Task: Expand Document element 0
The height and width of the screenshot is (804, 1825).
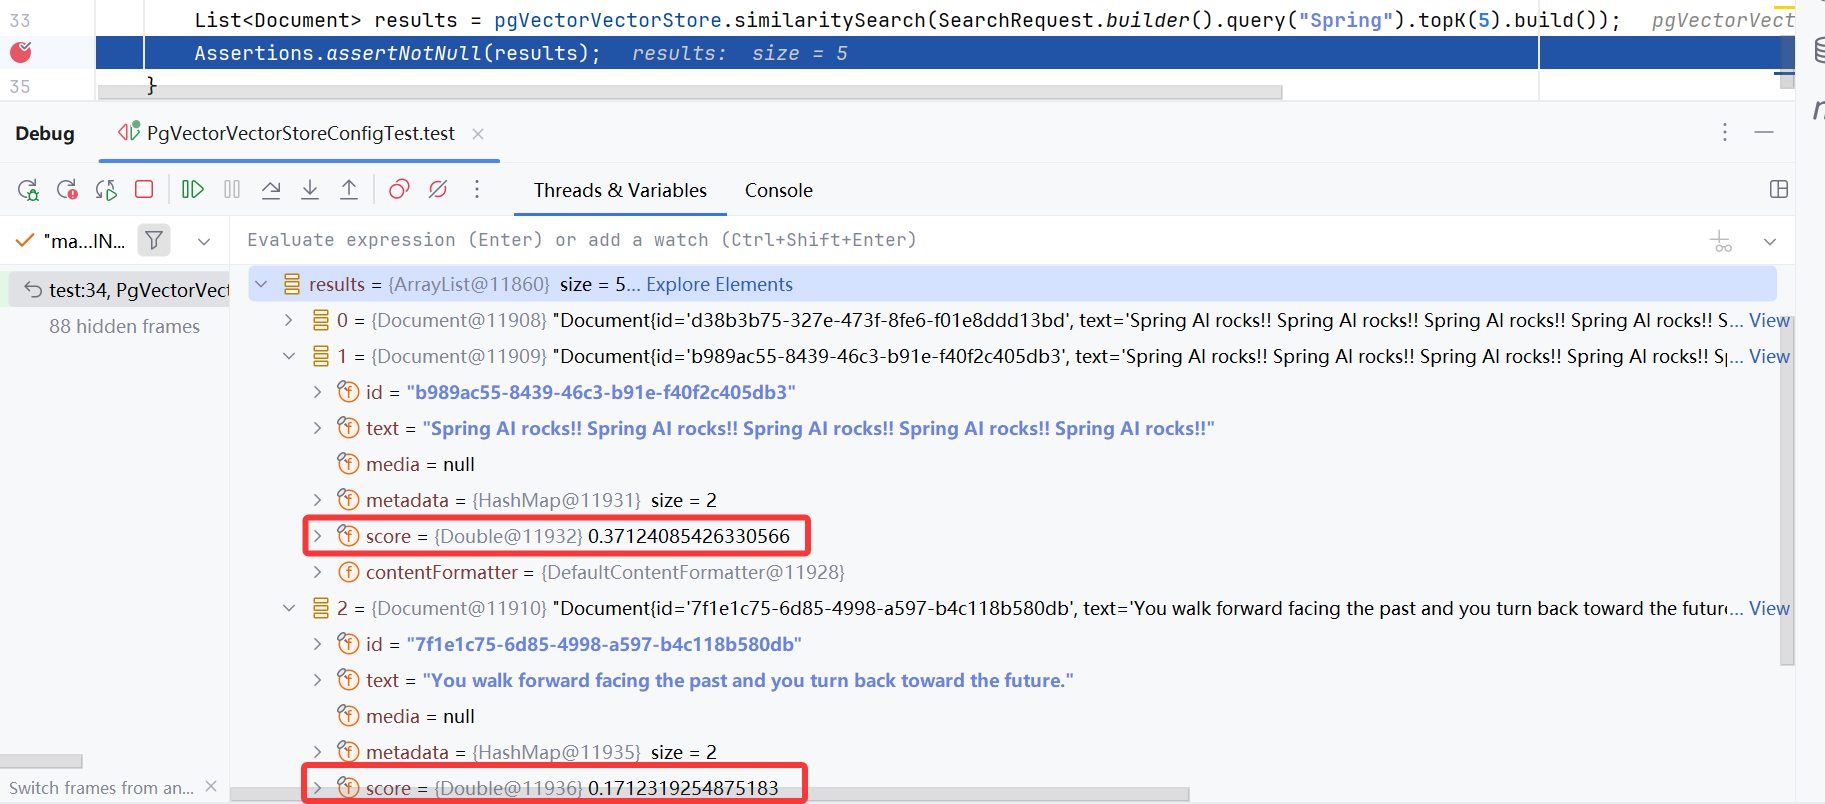Action: (289, 320)
